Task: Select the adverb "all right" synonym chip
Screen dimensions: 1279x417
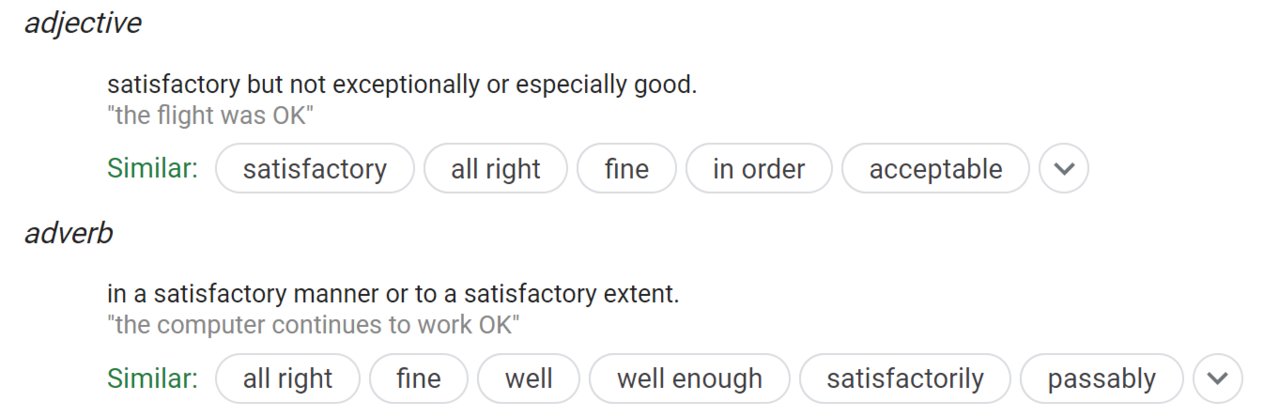Action: pos(288,379)
